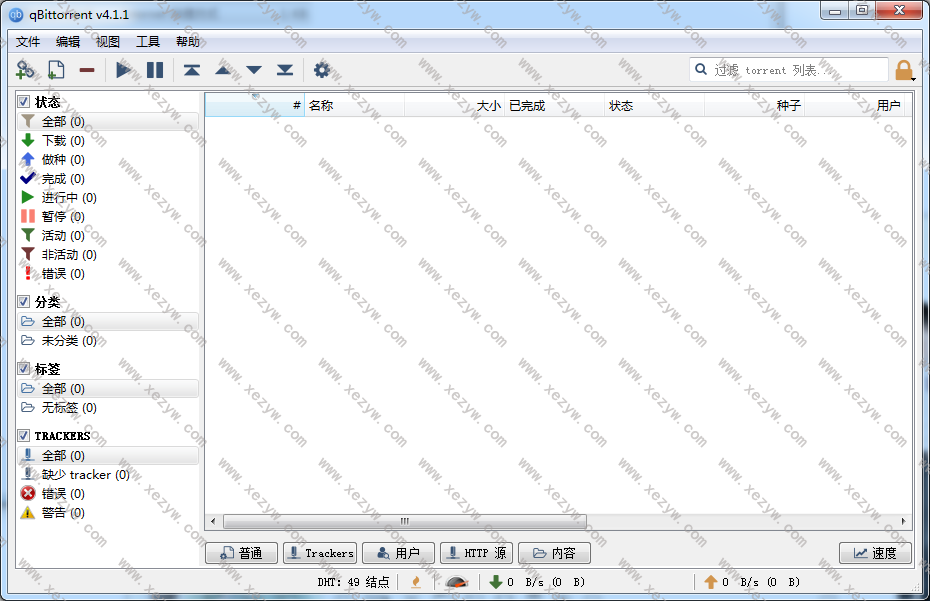Click the speedometer icon in status bar
930x601 pixels.
[456, 582]
